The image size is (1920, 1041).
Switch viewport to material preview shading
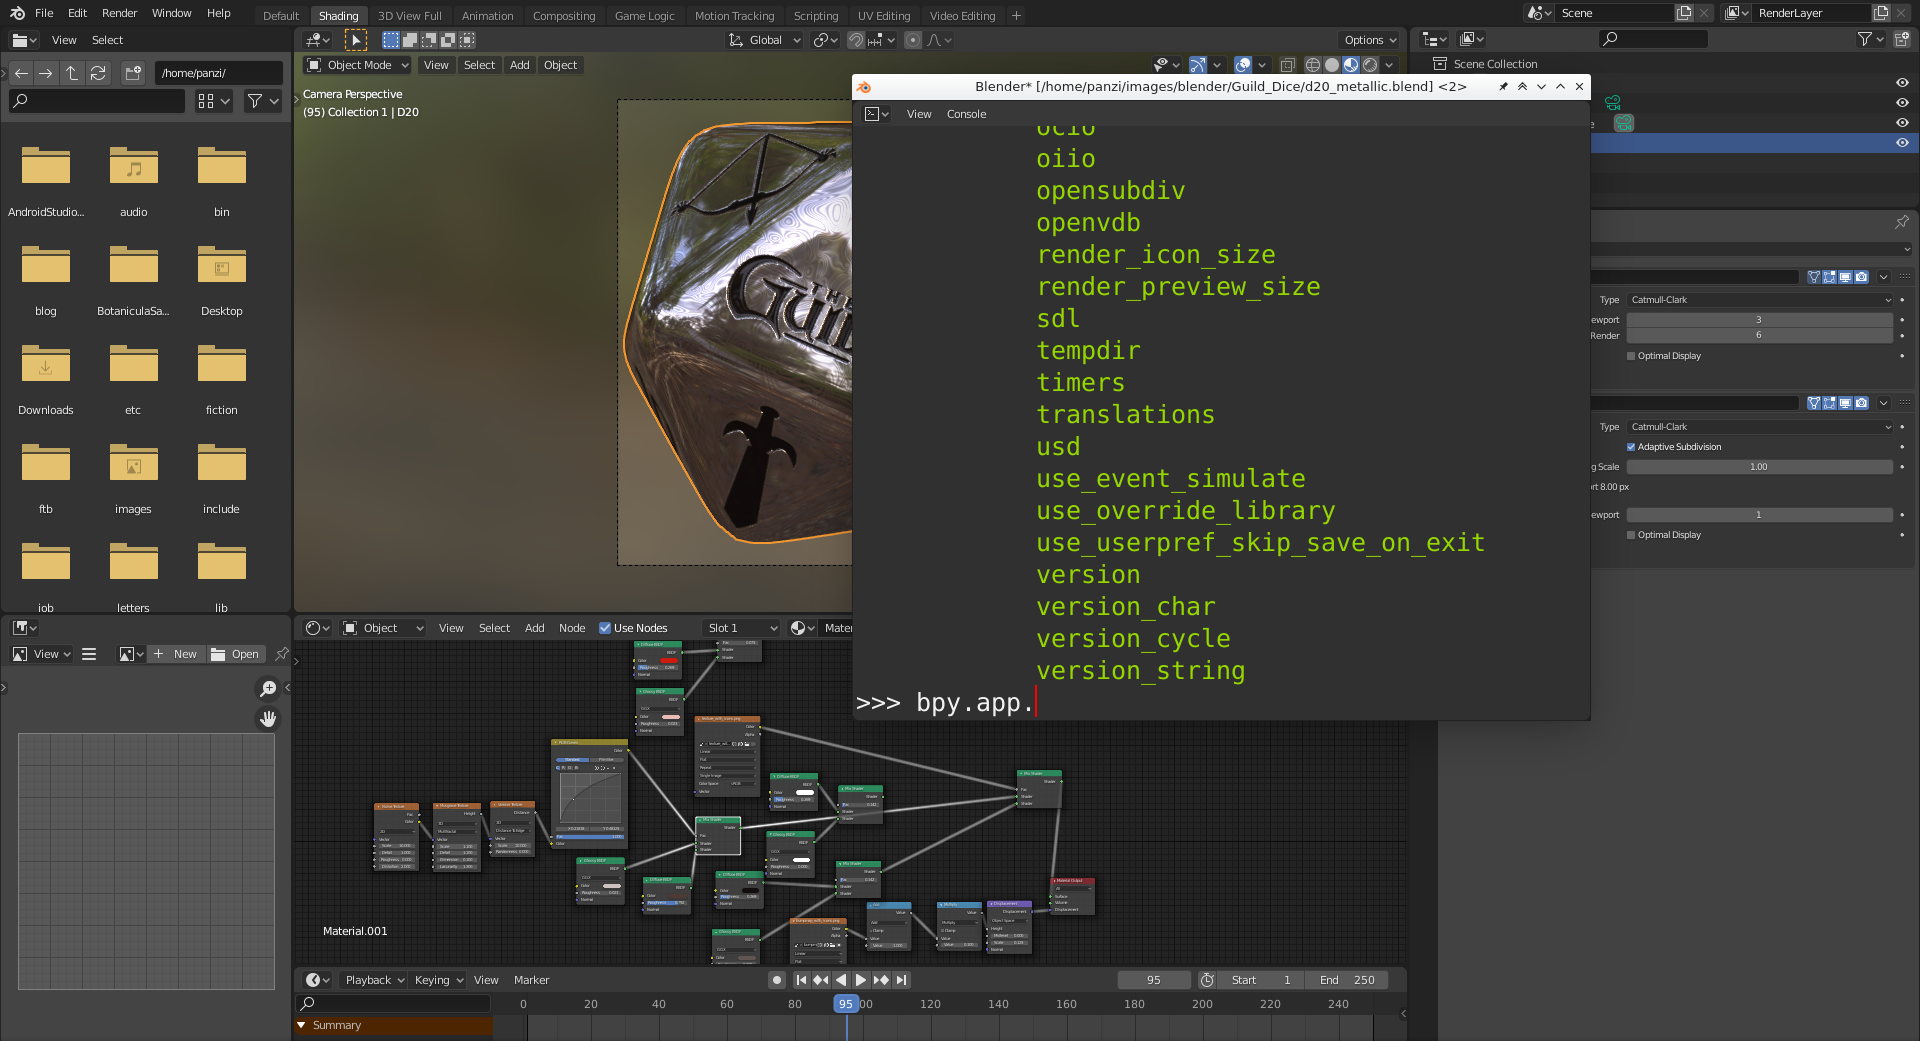pos(1351,65)
